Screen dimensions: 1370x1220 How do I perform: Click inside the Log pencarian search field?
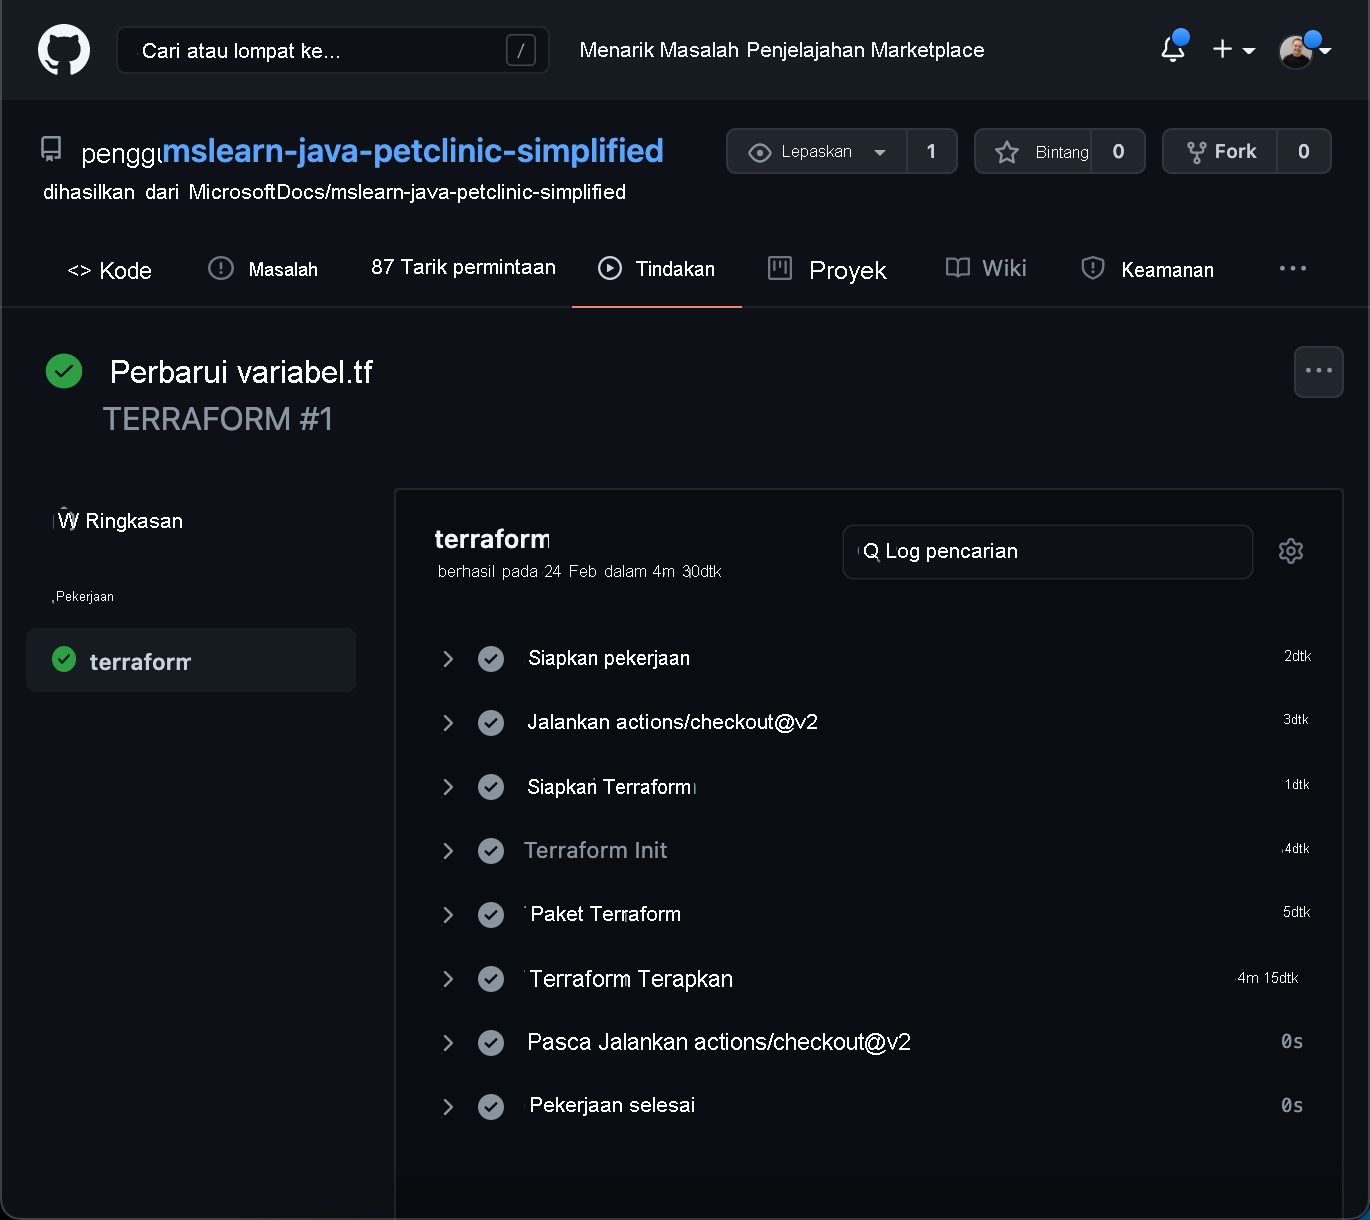(1047, 551)
